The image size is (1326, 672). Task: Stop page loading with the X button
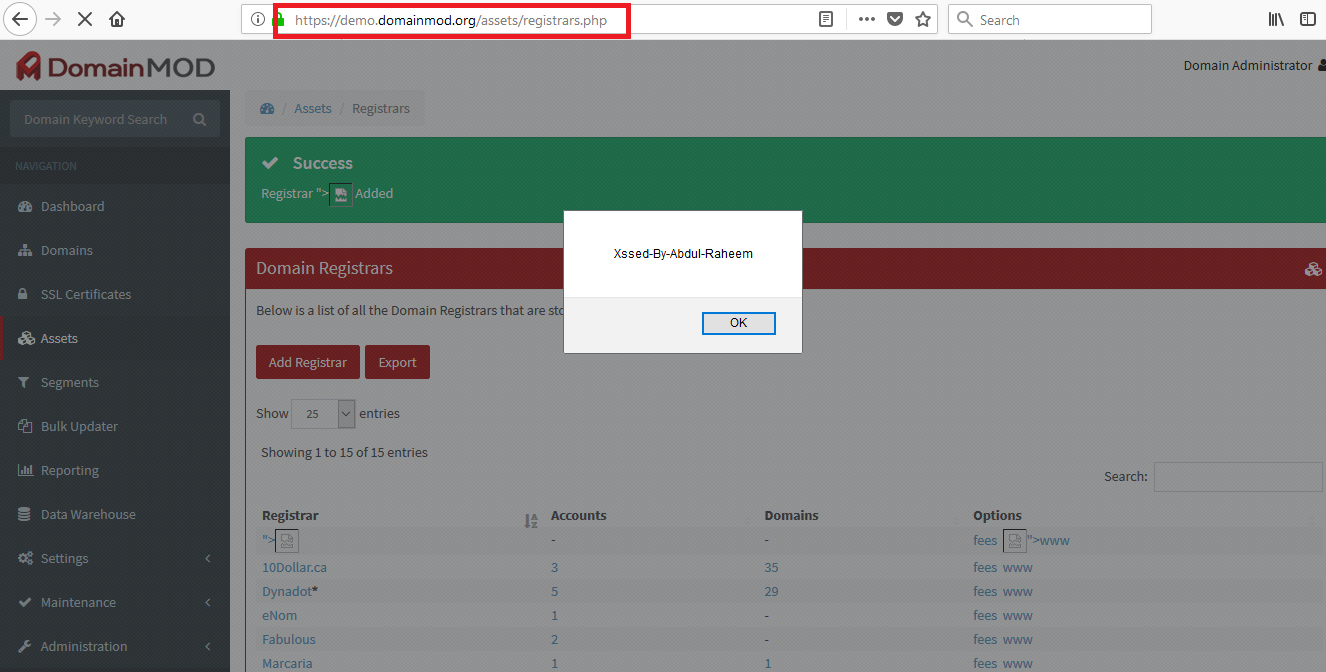85,19
